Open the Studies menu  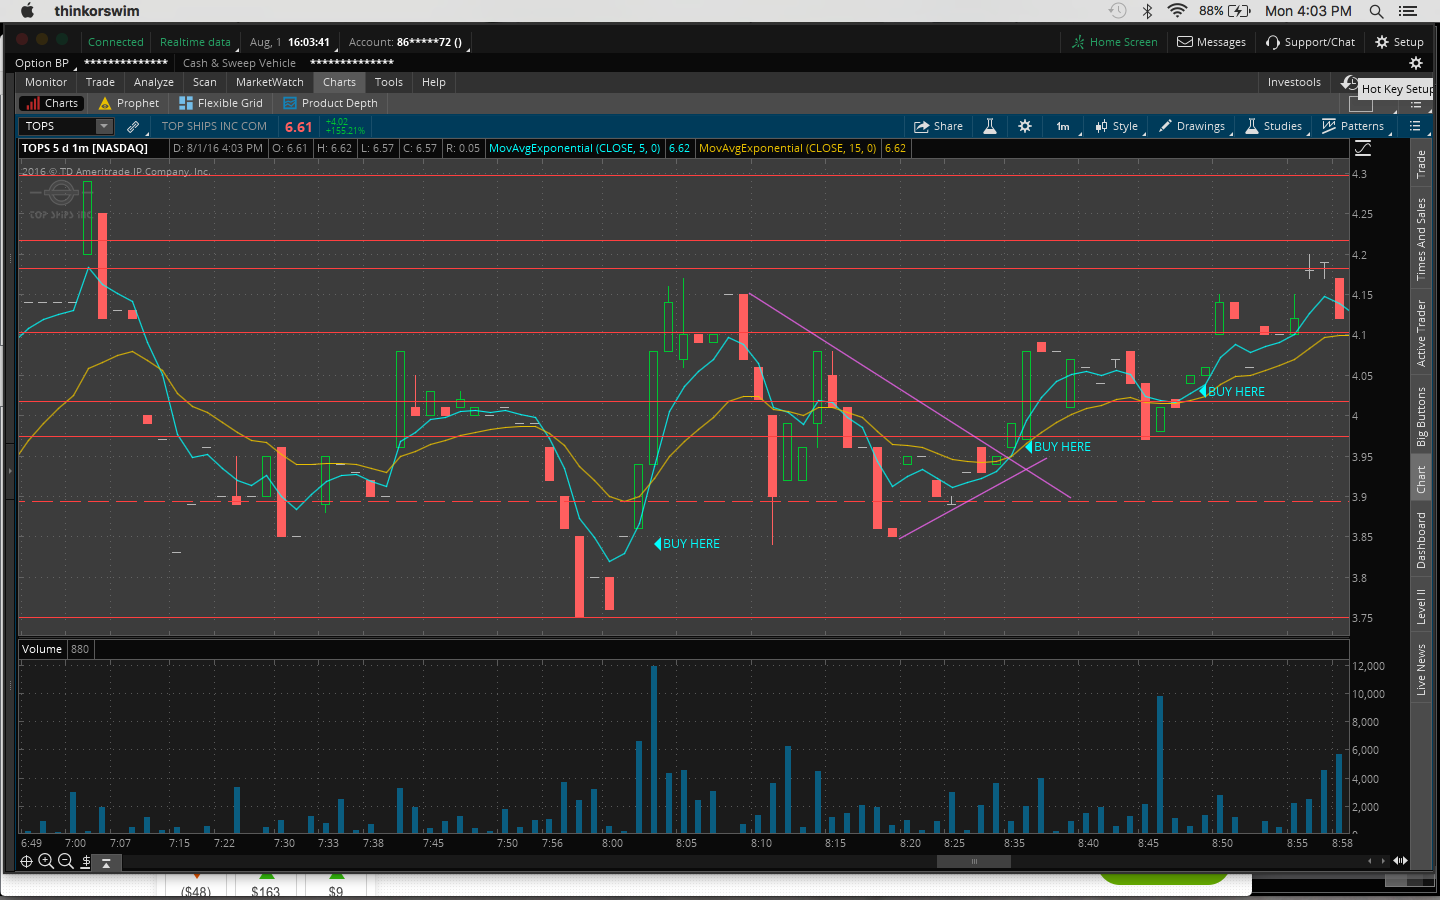point(1274,126)
